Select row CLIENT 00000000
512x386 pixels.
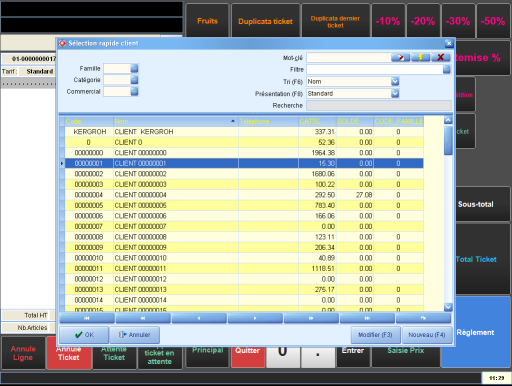[x=244, y=153]
